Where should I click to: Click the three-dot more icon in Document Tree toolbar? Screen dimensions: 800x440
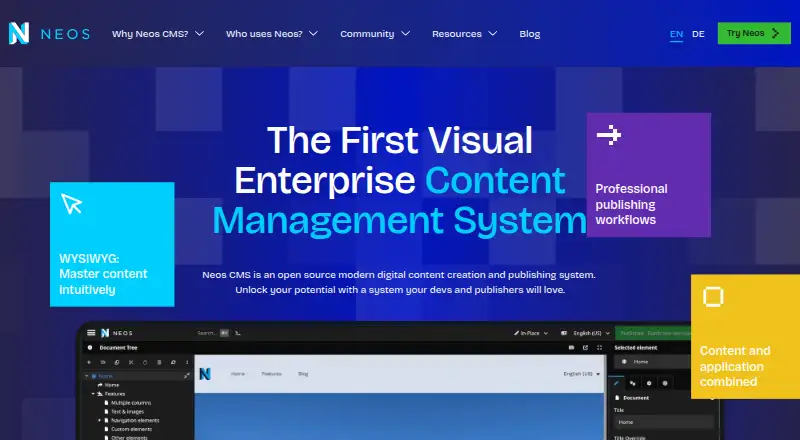click(x=187, y=362)
